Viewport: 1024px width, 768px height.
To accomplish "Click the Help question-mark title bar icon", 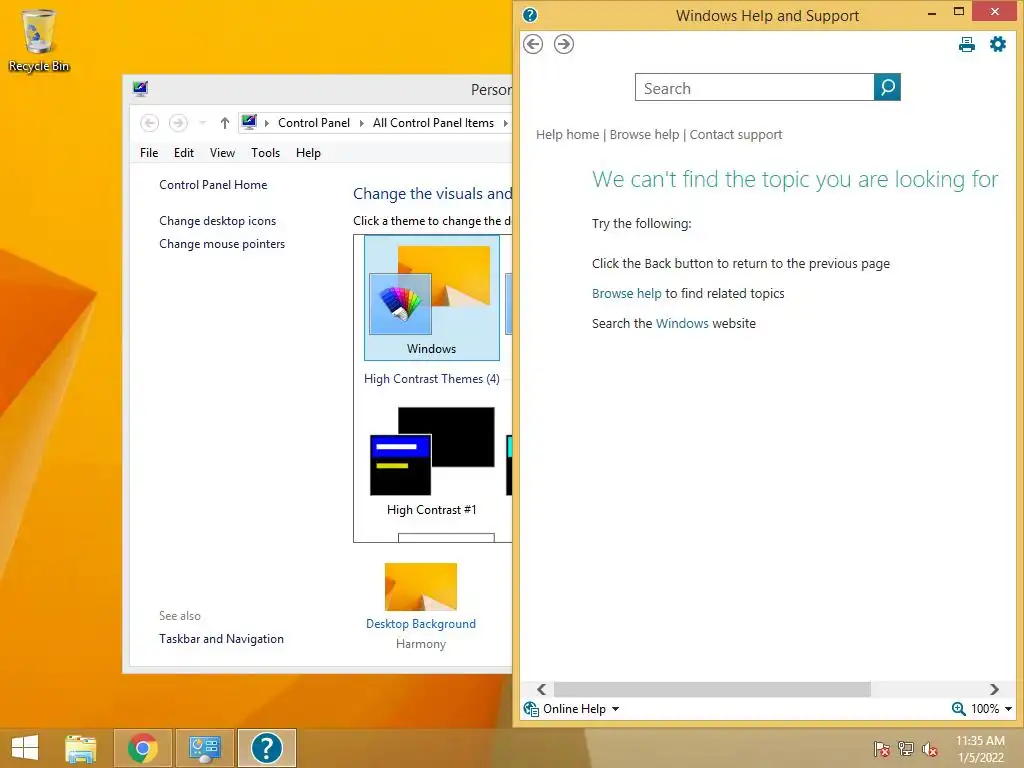I will coord(530,15).
